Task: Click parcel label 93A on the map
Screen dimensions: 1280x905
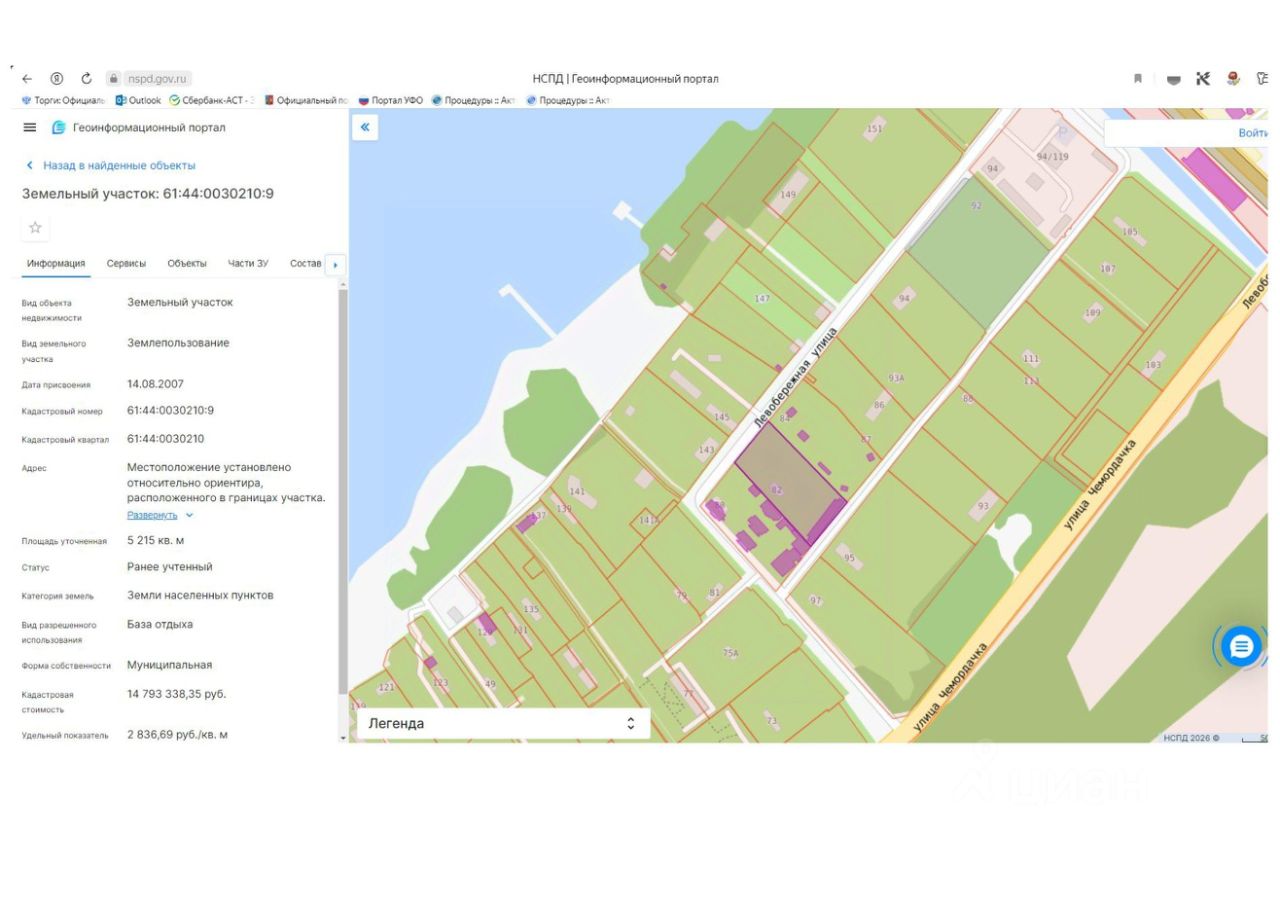Action: click(x=896, y=378)
